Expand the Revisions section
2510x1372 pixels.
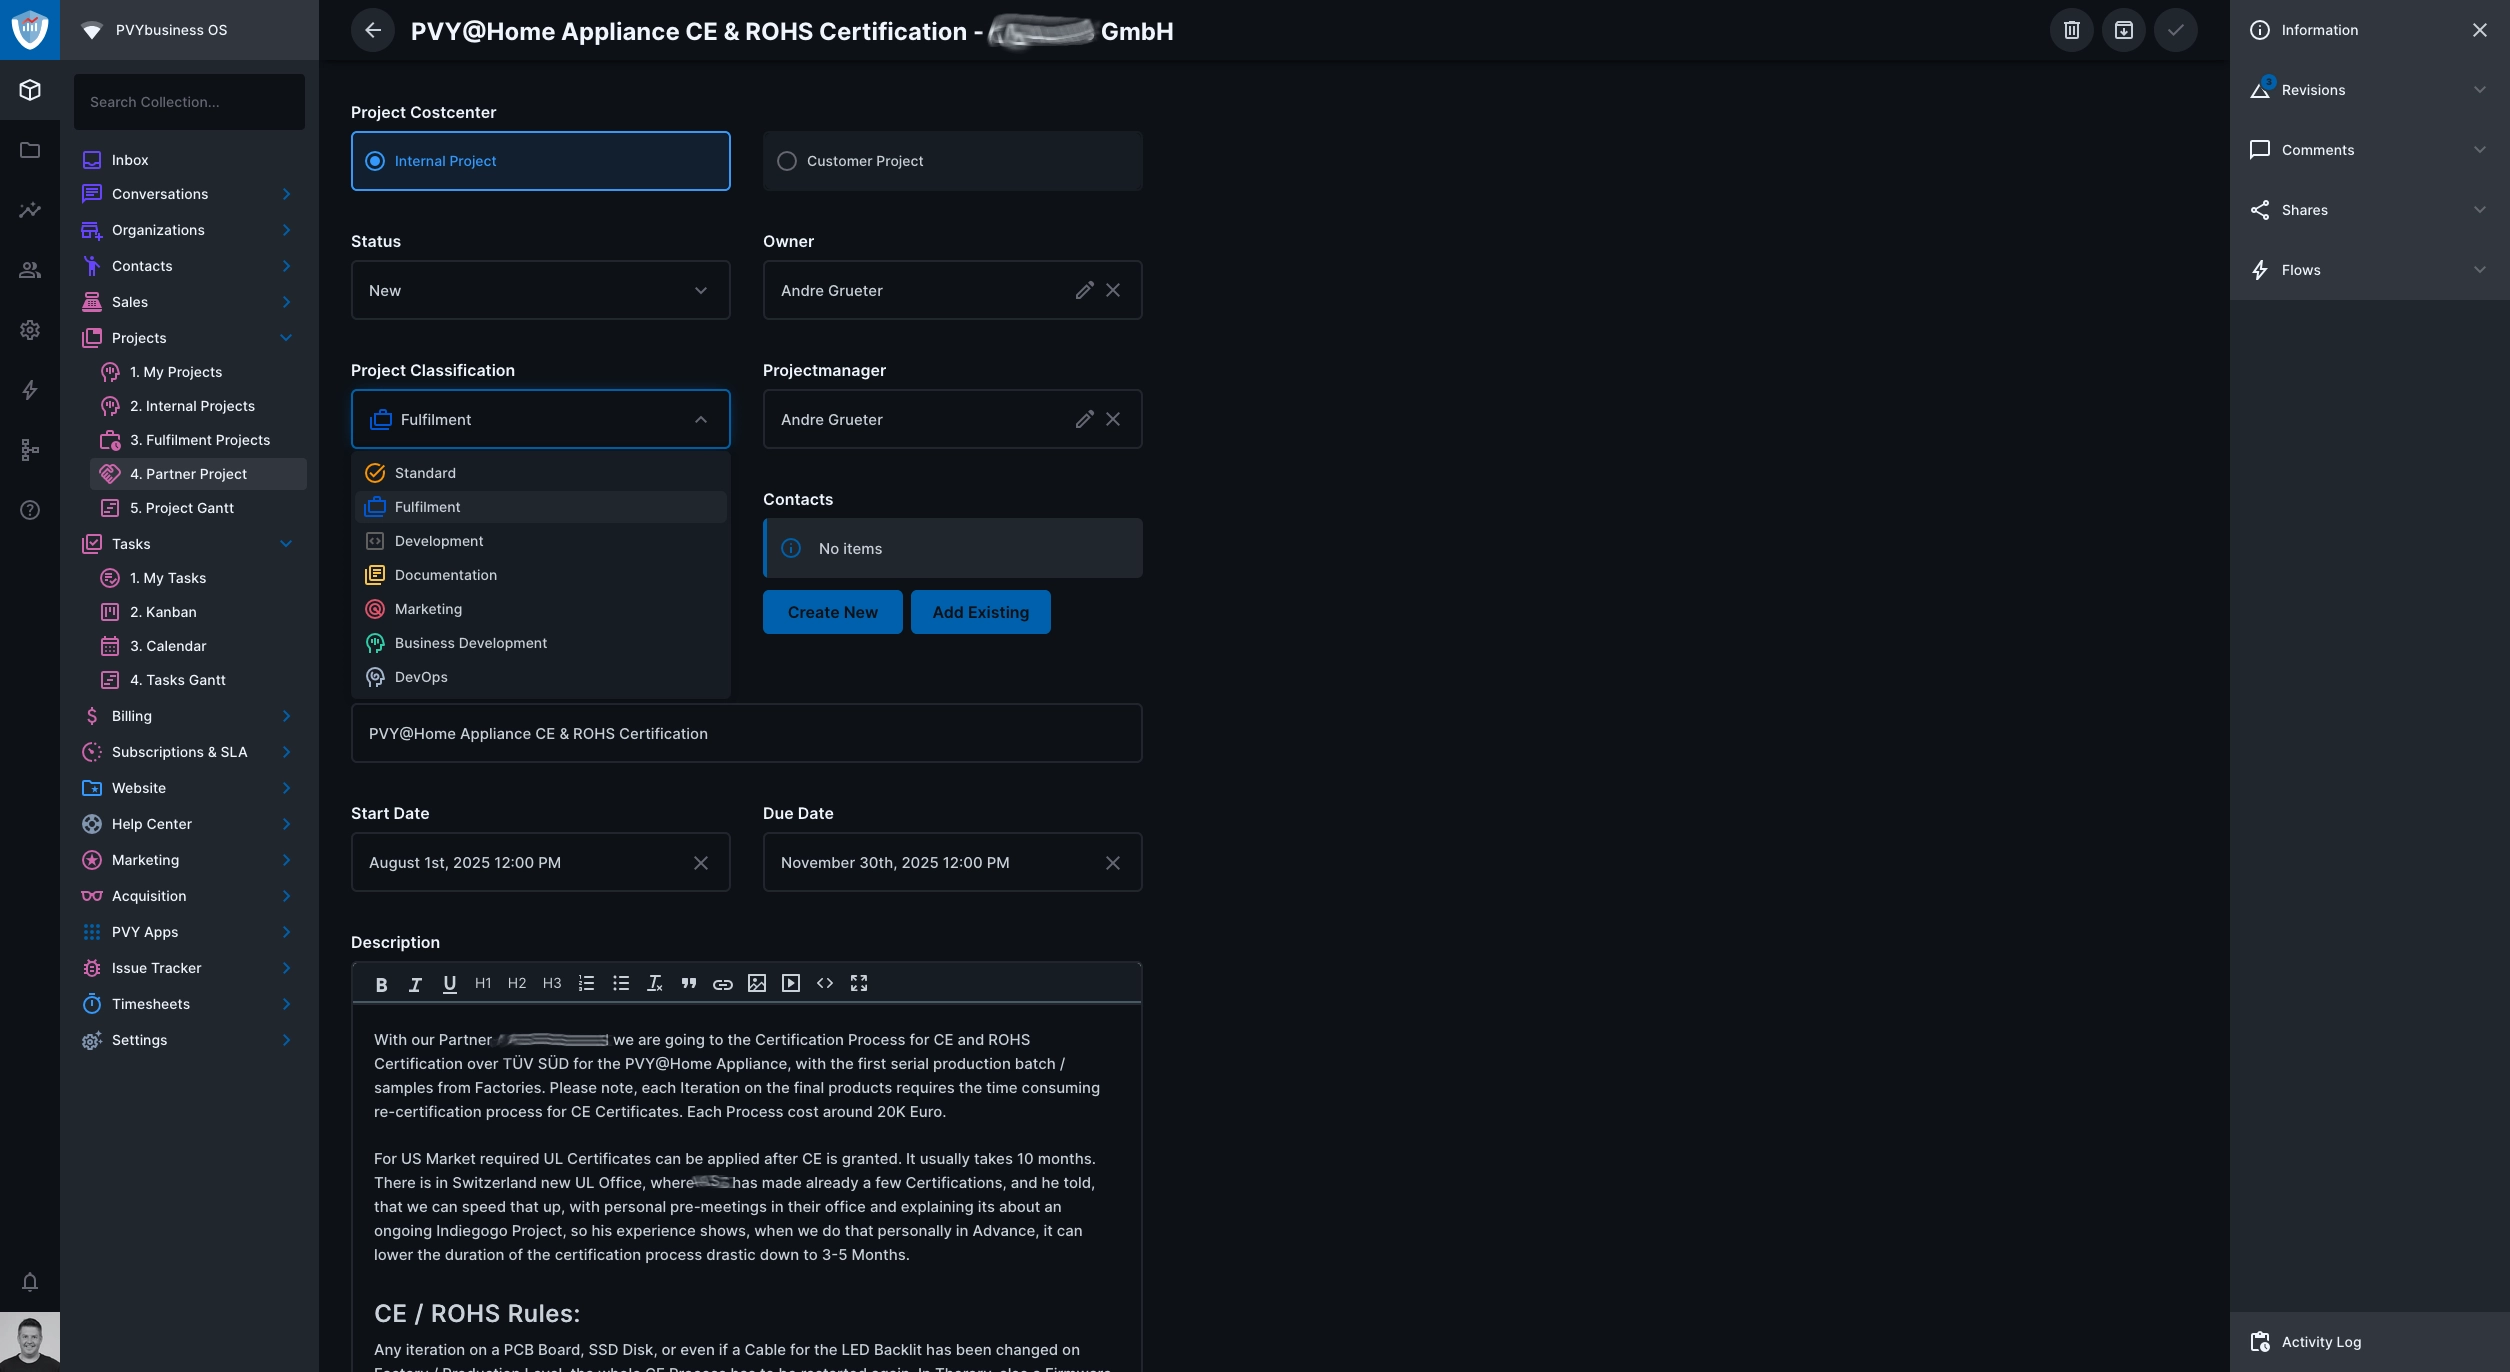pyautogui.click(x=2370, y=90)
